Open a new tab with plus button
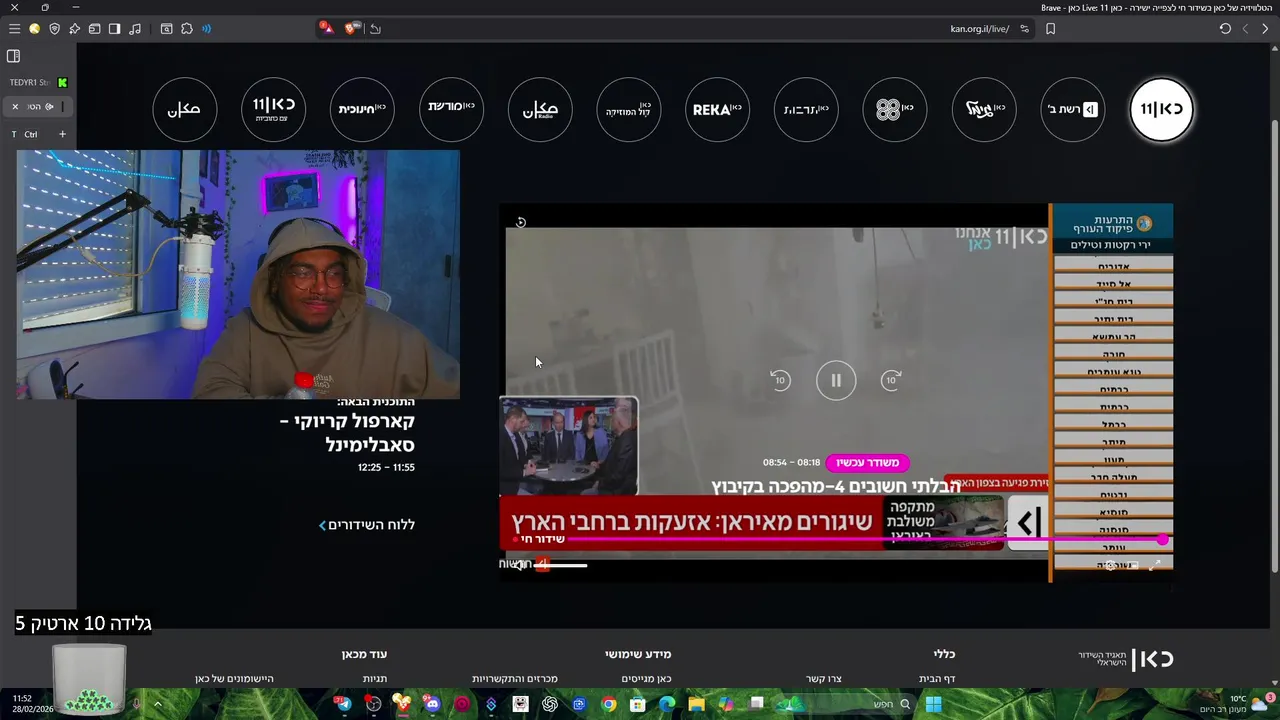Viewport: 1280px width, 720px height. point(62,134)
